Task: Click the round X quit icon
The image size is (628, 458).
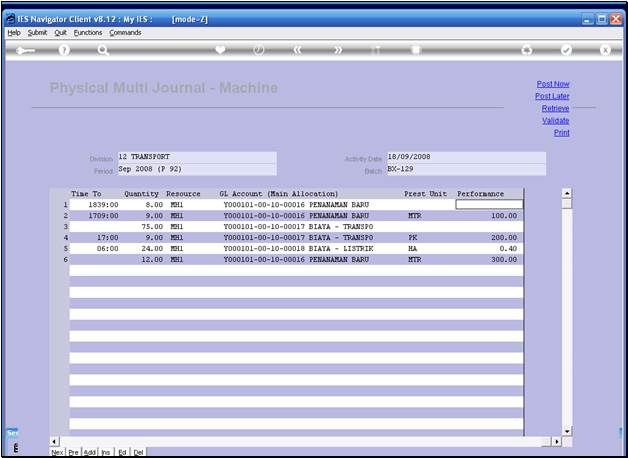Action: (605, 50)
